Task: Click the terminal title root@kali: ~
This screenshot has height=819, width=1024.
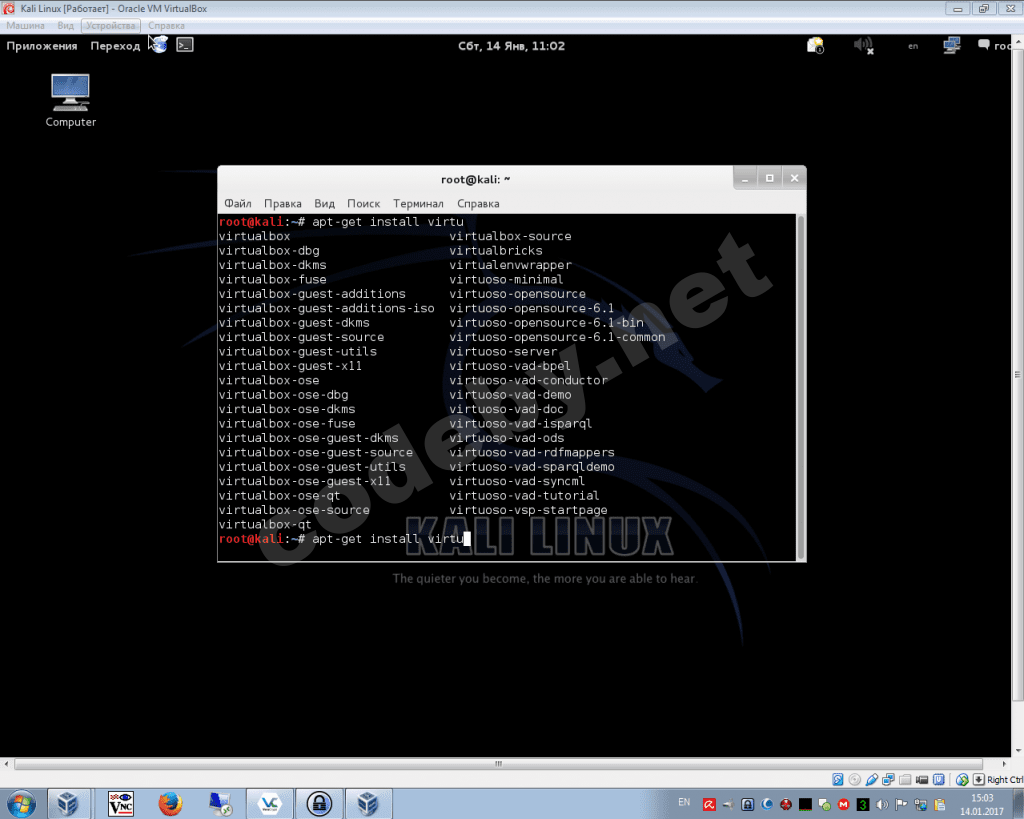Action: tap(475, 179)
